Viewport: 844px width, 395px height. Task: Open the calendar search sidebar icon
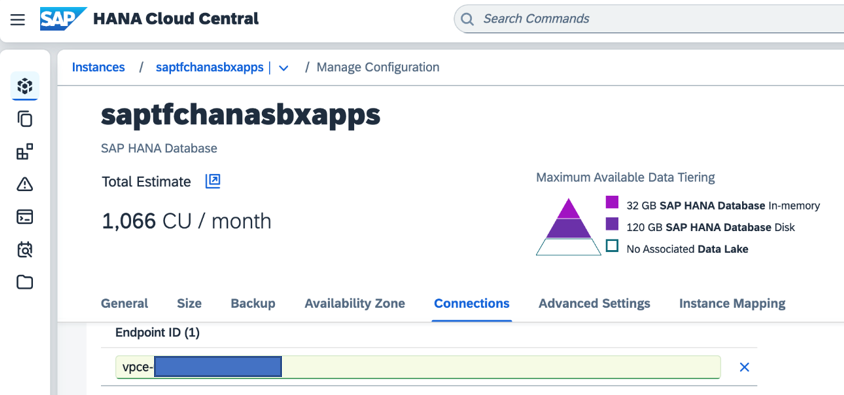point(25,250)
